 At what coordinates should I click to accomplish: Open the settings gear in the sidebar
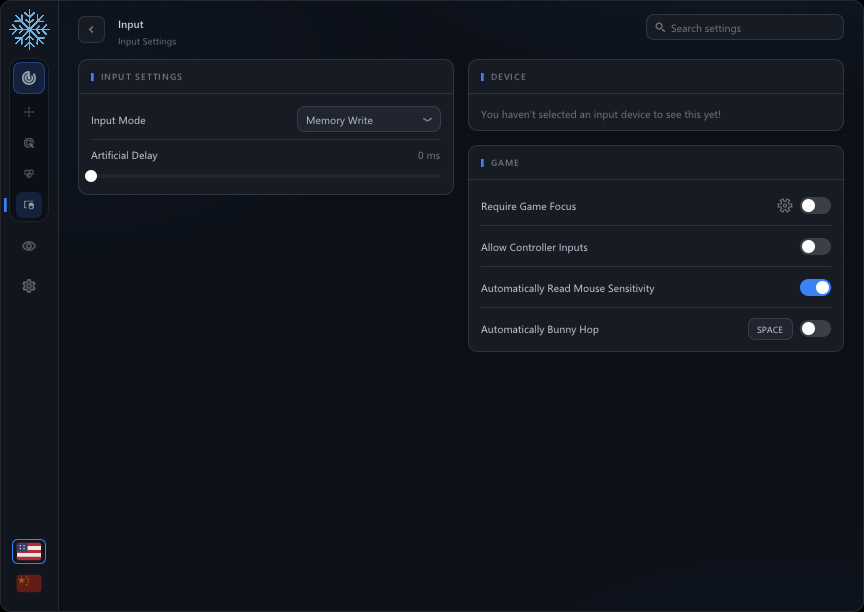[29, 286]
